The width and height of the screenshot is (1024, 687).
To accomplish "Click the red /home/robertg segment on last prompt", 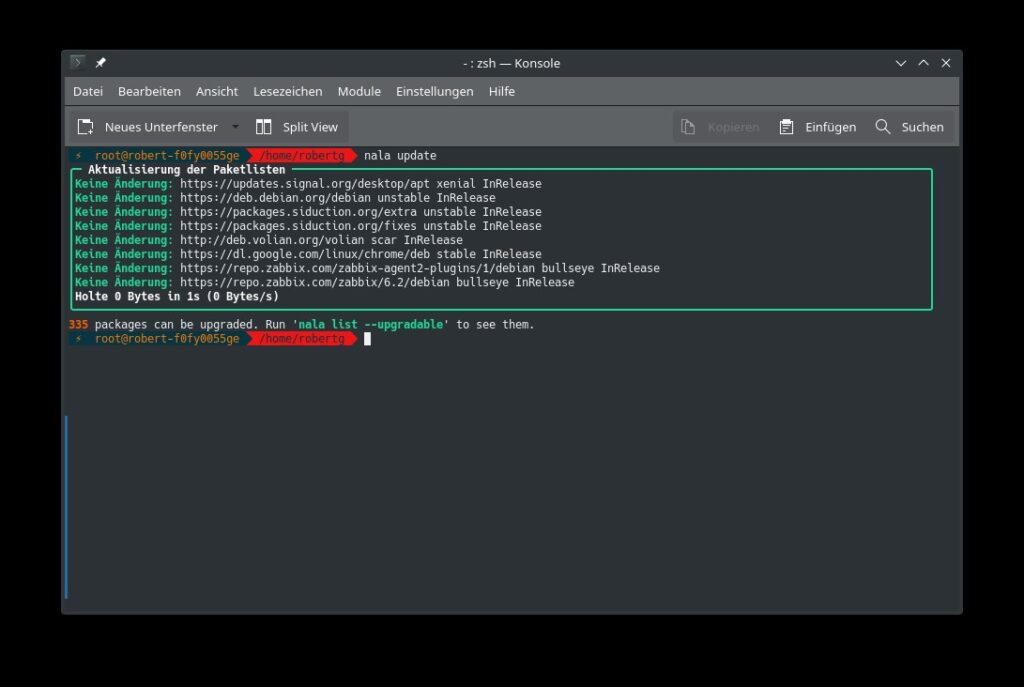I will (302, 338).
